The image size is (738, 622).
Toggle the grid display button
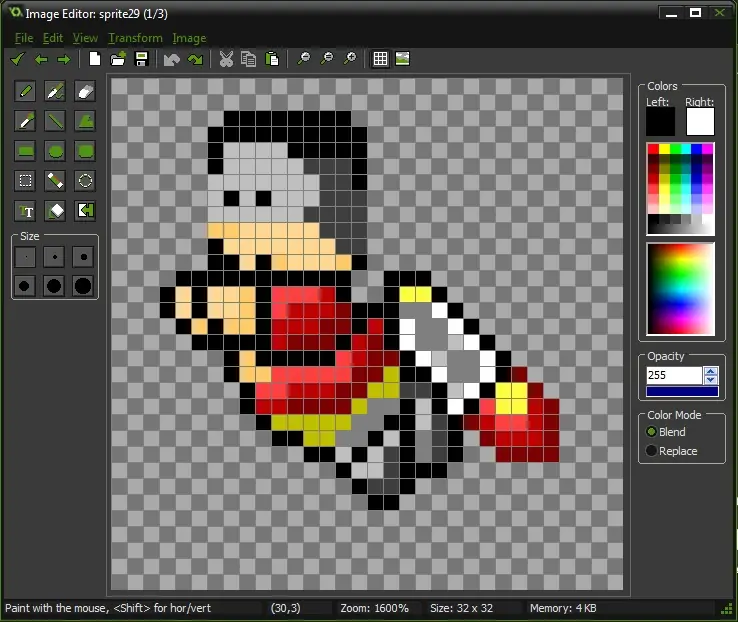380,59
